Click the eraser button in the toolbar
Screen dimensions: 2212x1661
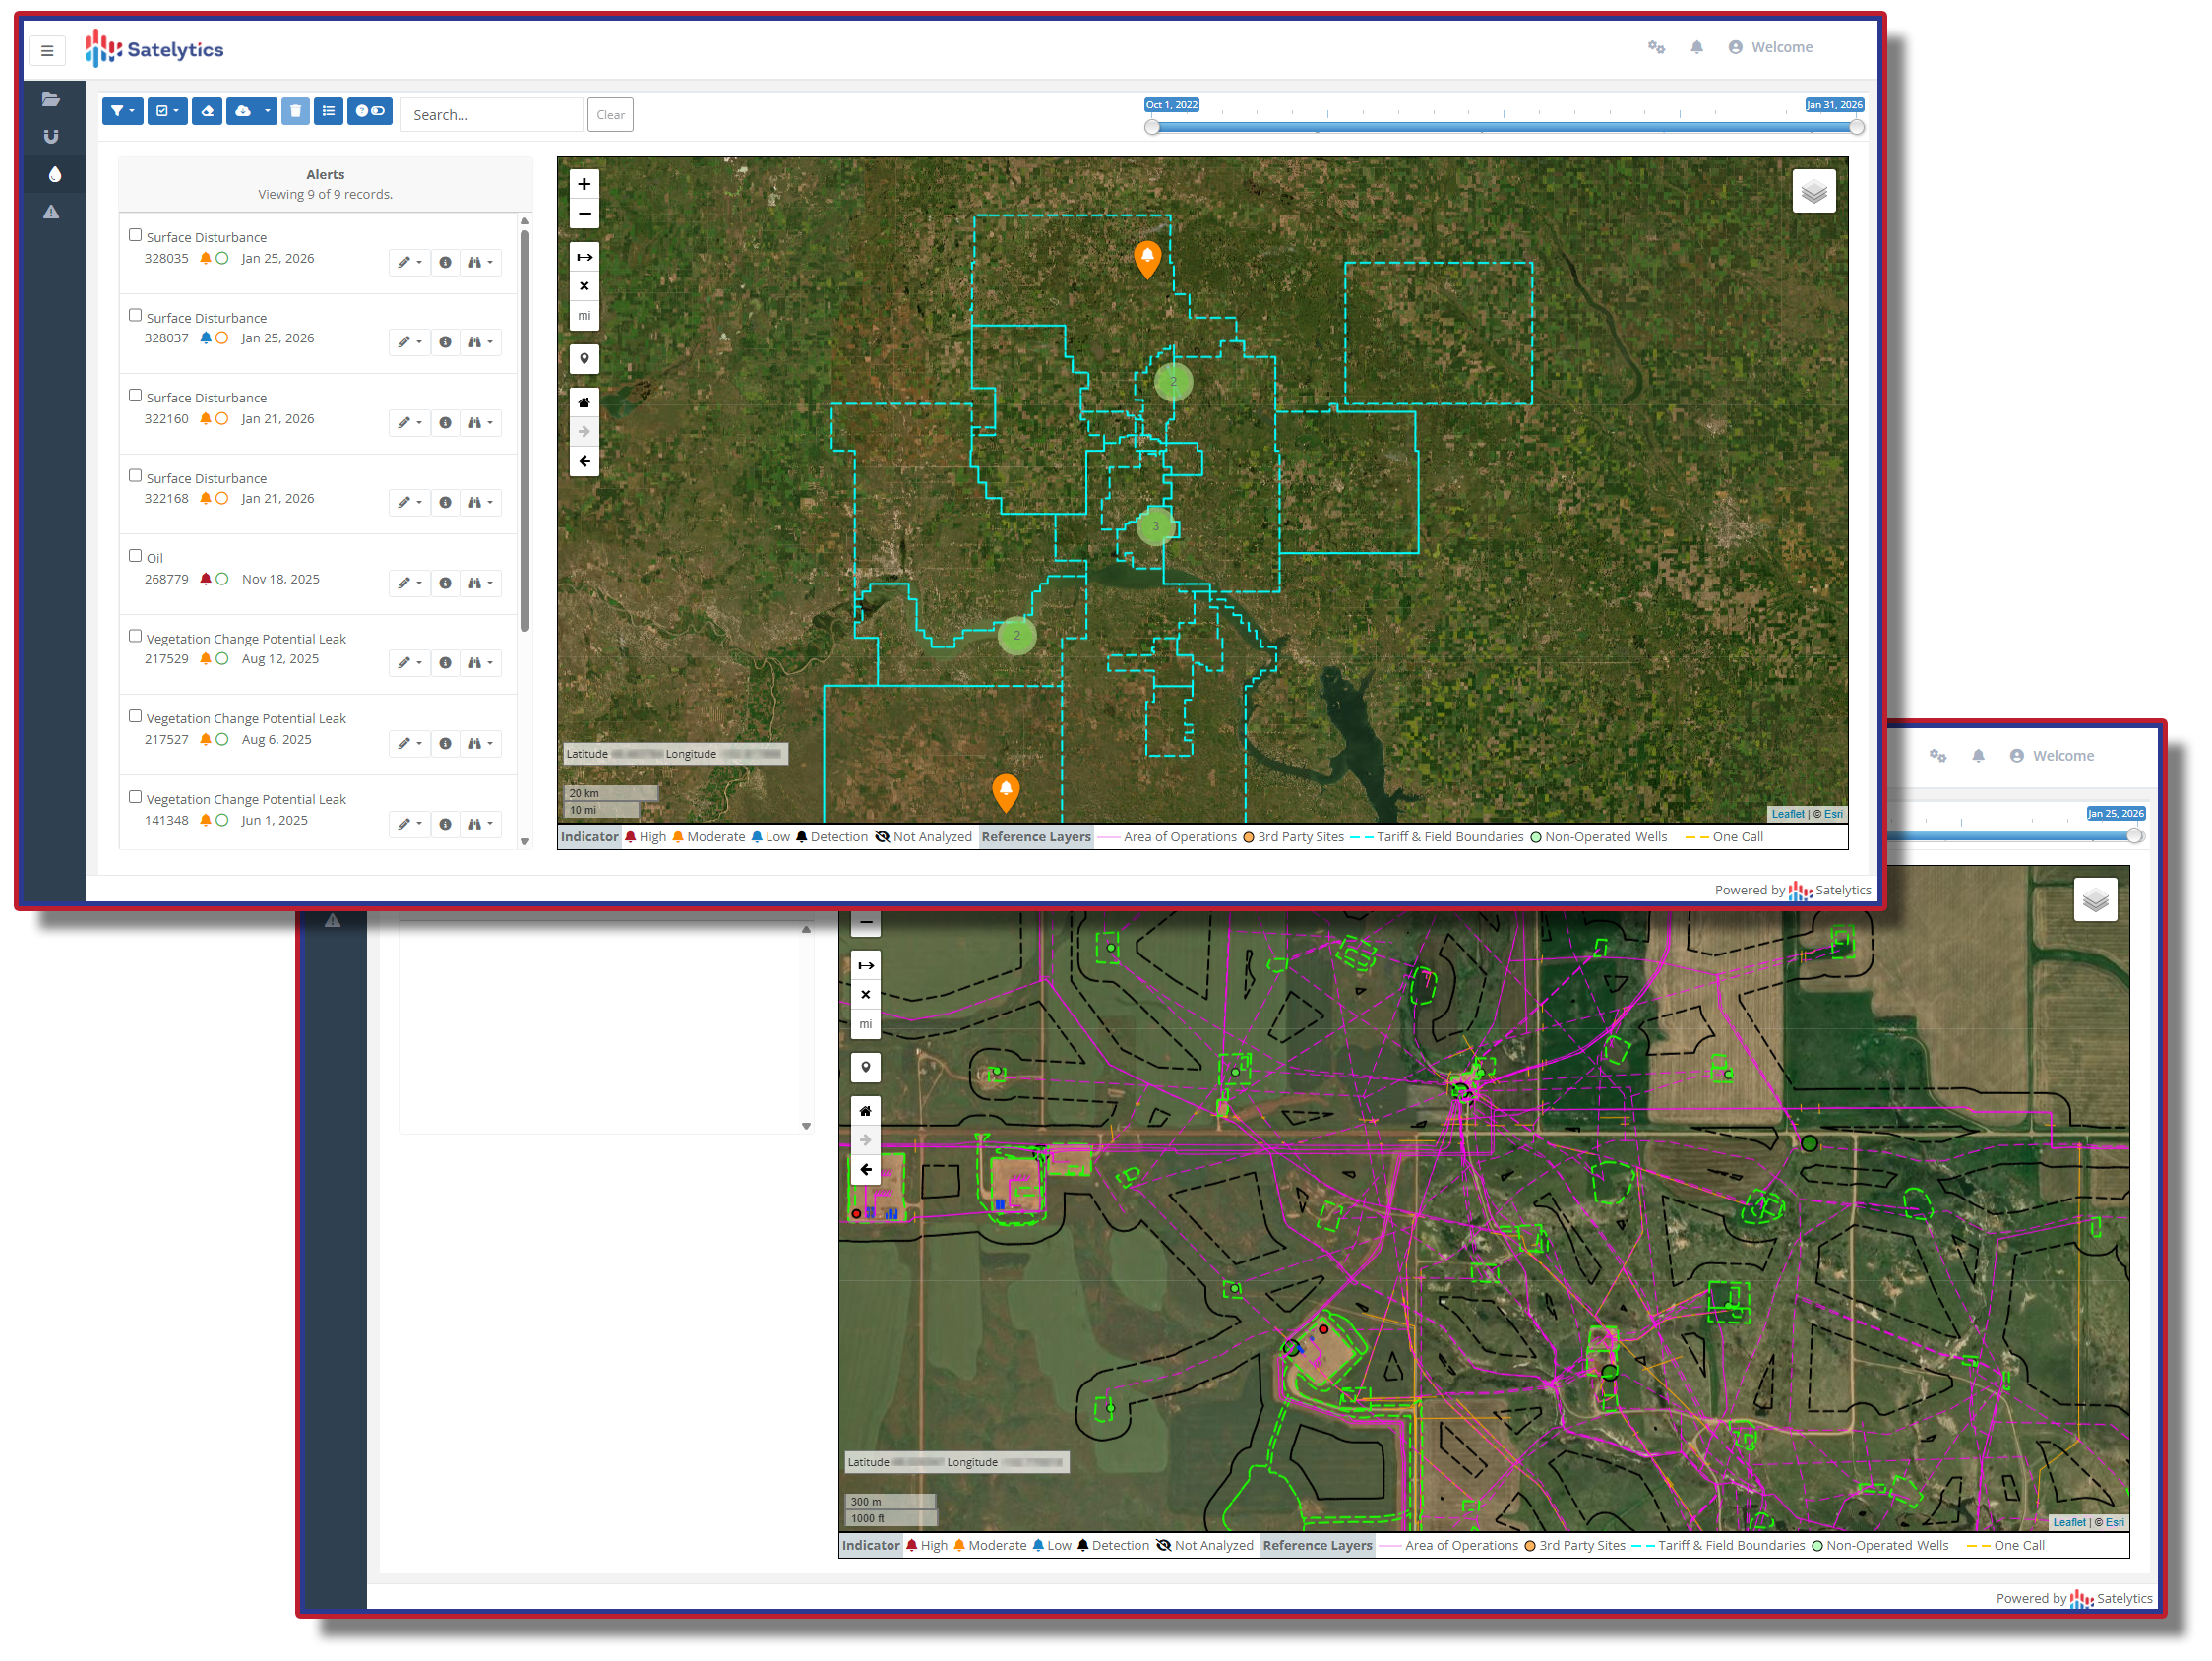pyautogui.click(x=207, y=111)
